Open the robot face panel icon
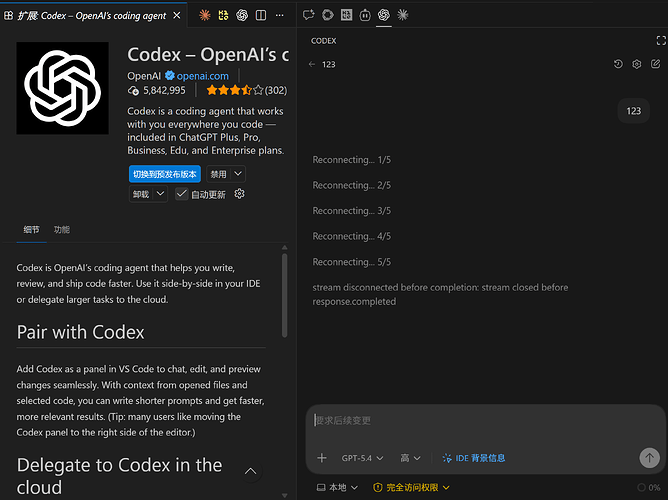The image size is (668, 500). (x=365, y=15)
